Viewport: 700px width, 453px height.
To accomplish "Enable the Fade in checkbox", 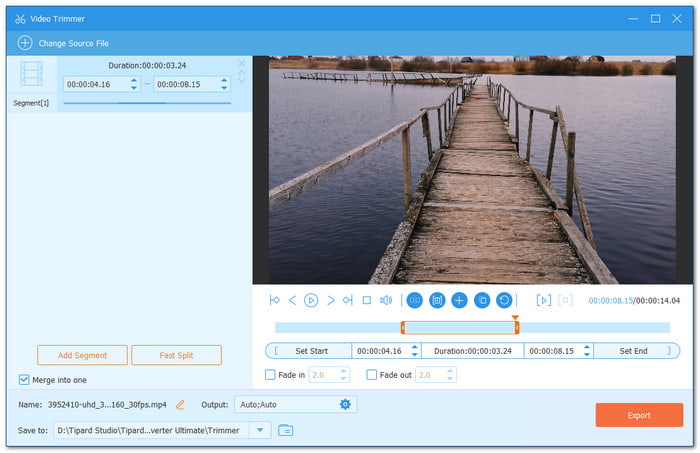I will 270,375.
